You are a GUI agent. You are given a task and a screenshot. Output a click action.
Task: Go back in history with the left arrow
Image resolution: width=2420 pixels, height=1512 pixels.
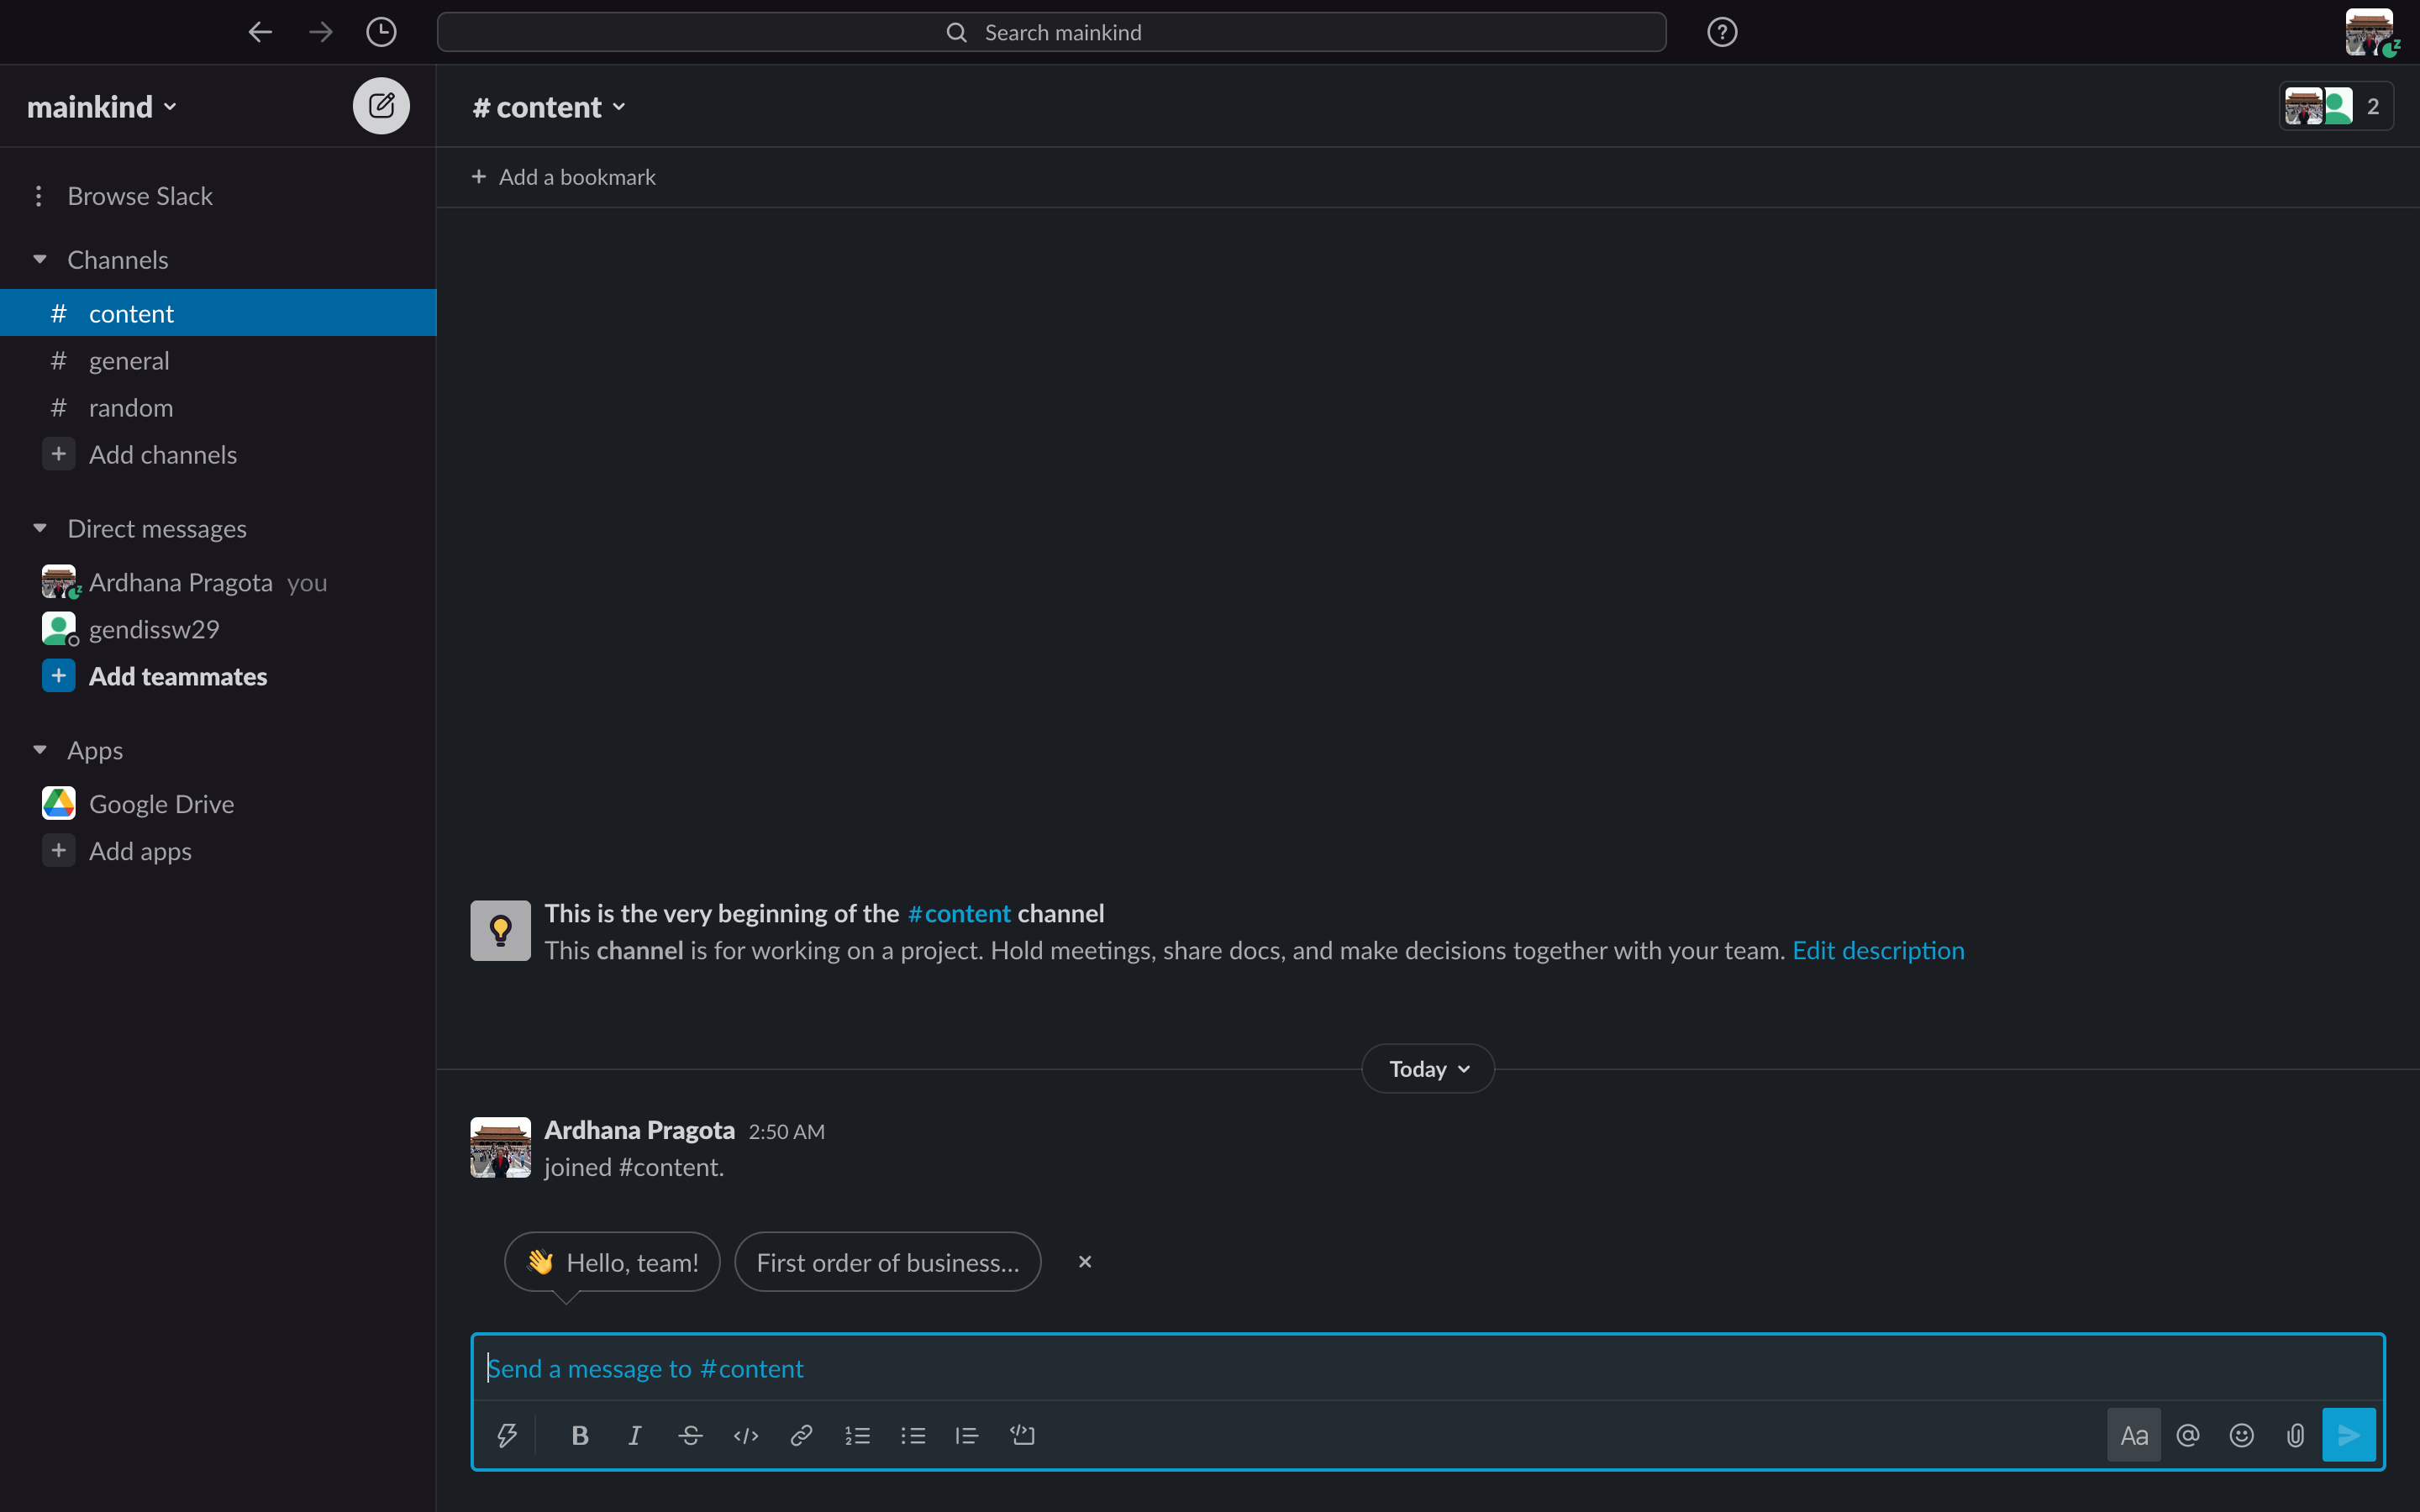tap(260, 32)
